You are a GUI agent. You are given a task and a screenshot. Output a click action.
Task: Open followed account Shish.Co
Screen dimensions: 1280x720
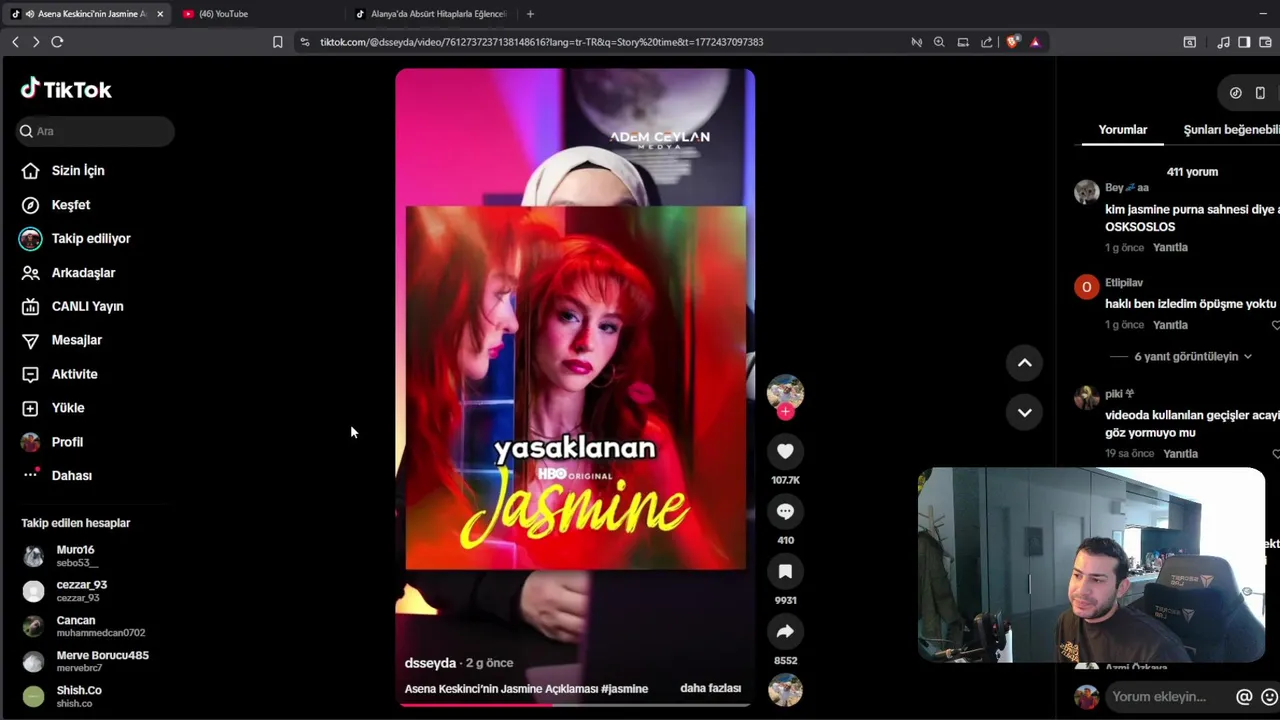62,696
